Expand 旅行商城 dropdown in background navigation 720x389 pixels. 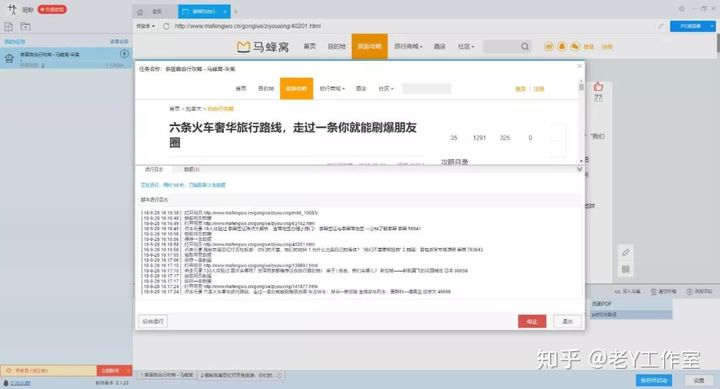click(408, 46)
